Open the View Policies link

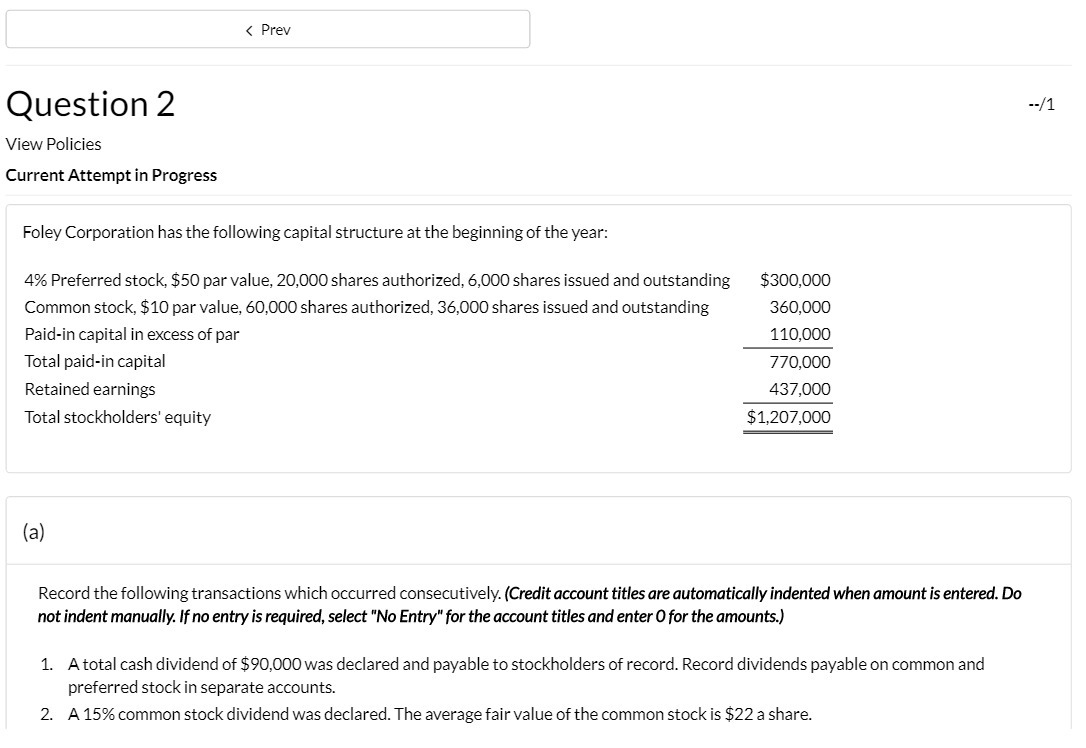(x=53, y=144)
